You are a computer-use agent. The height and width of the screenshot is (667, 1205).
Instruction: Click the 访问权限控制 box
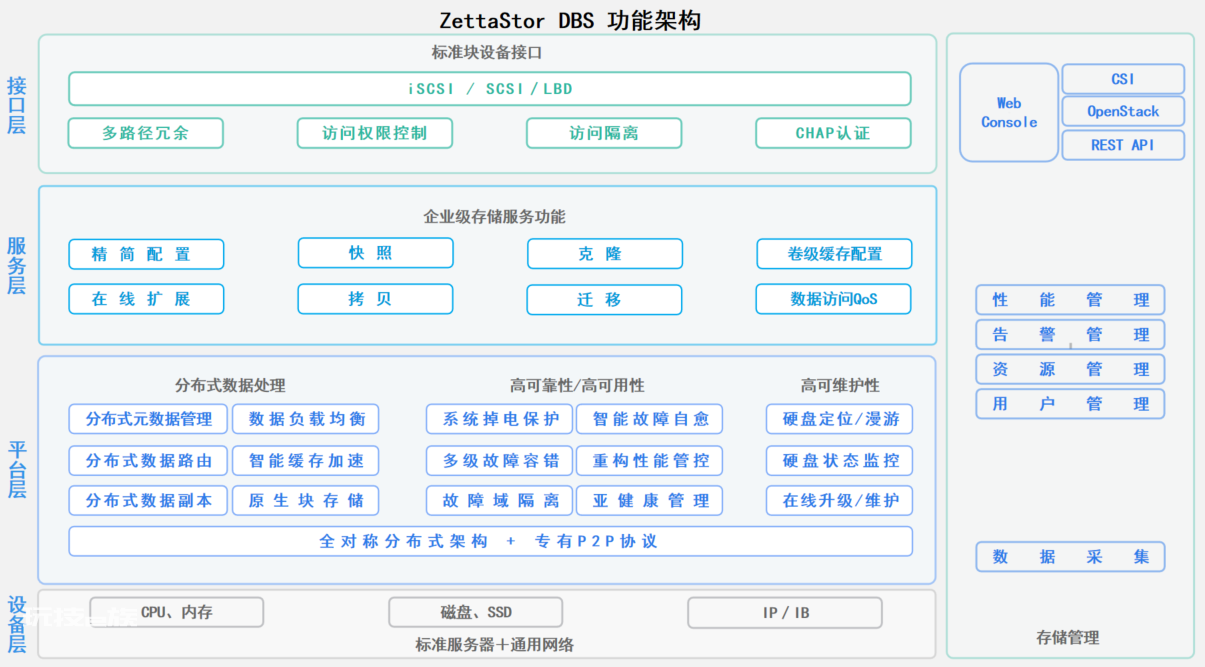375,133
